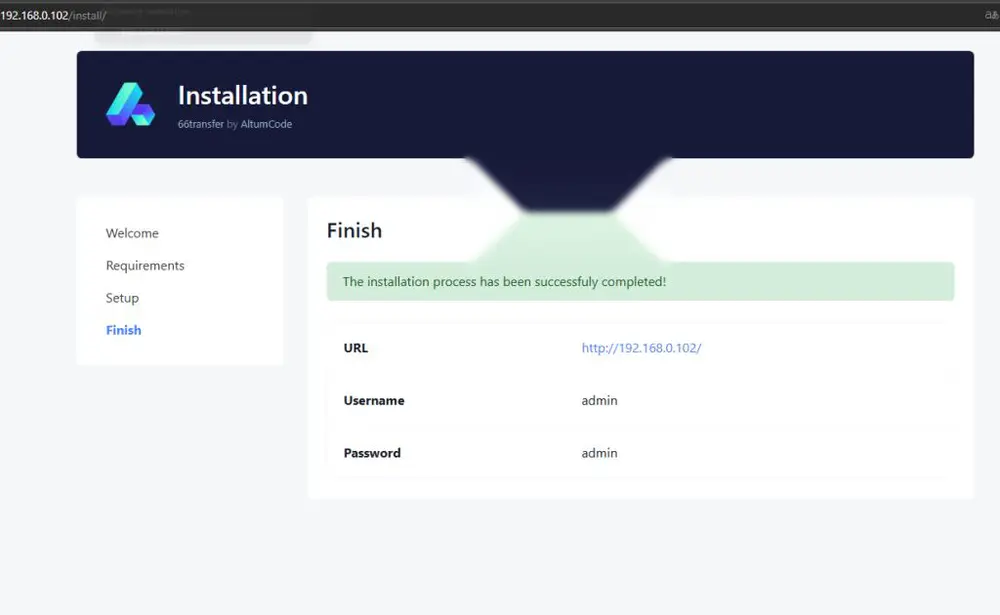Click the Password row label
The height and width of the screenshot is (615, 1000).
pos(372,453)
